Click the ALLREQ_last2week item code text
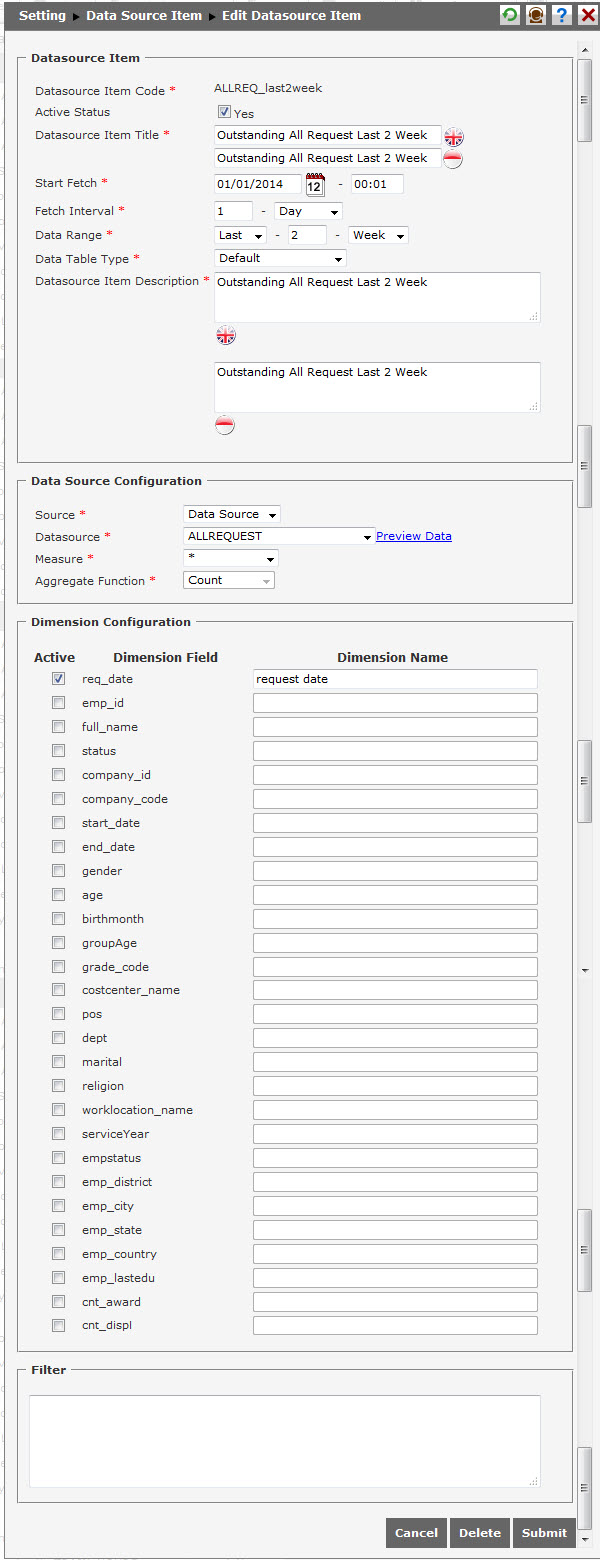600x1560 pixels. coord(268,89)
